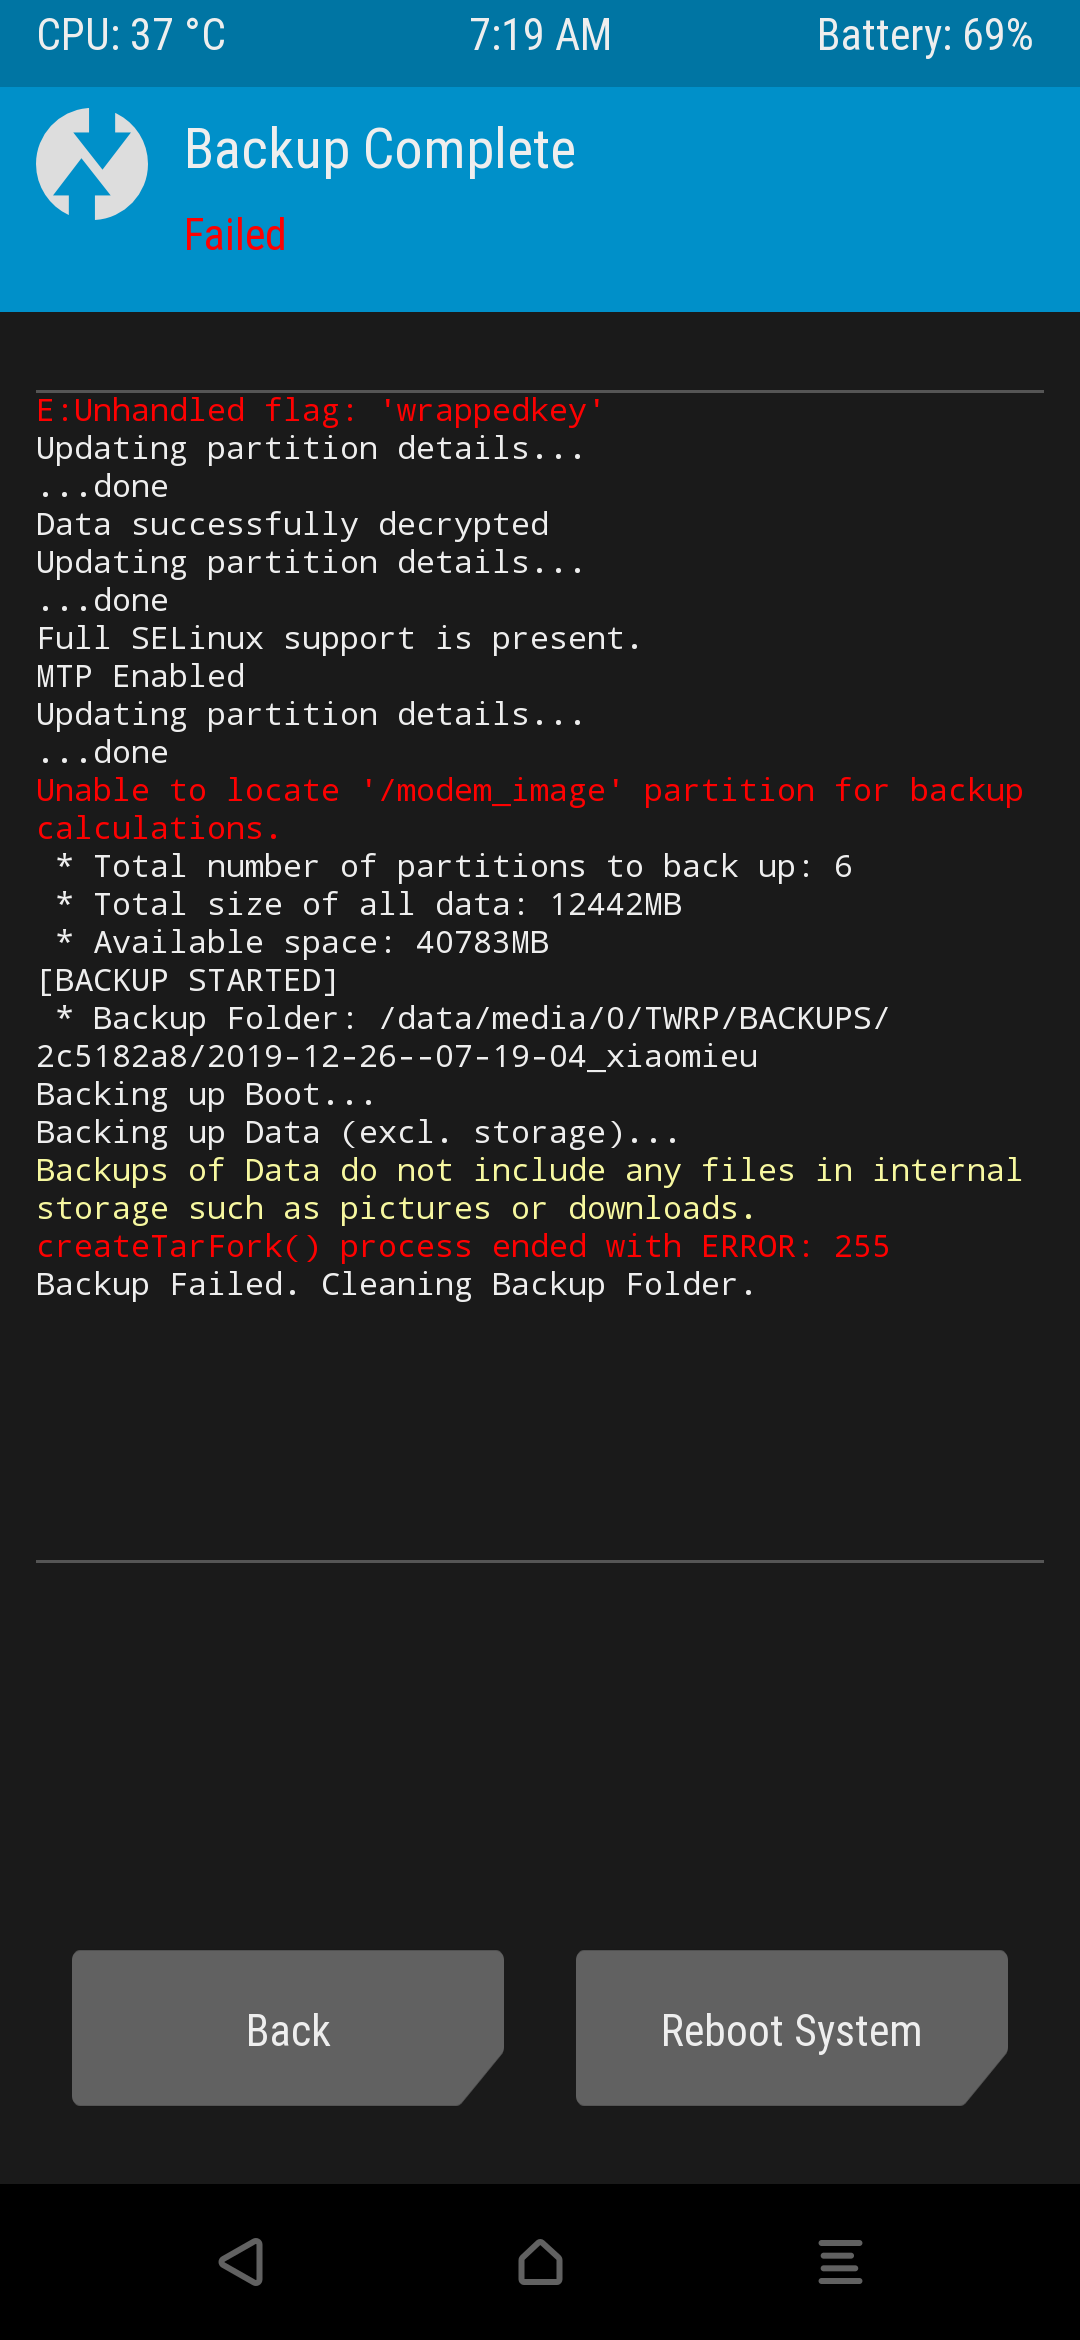
Task: Tap the modem_image partition error message
Action: 530,809
